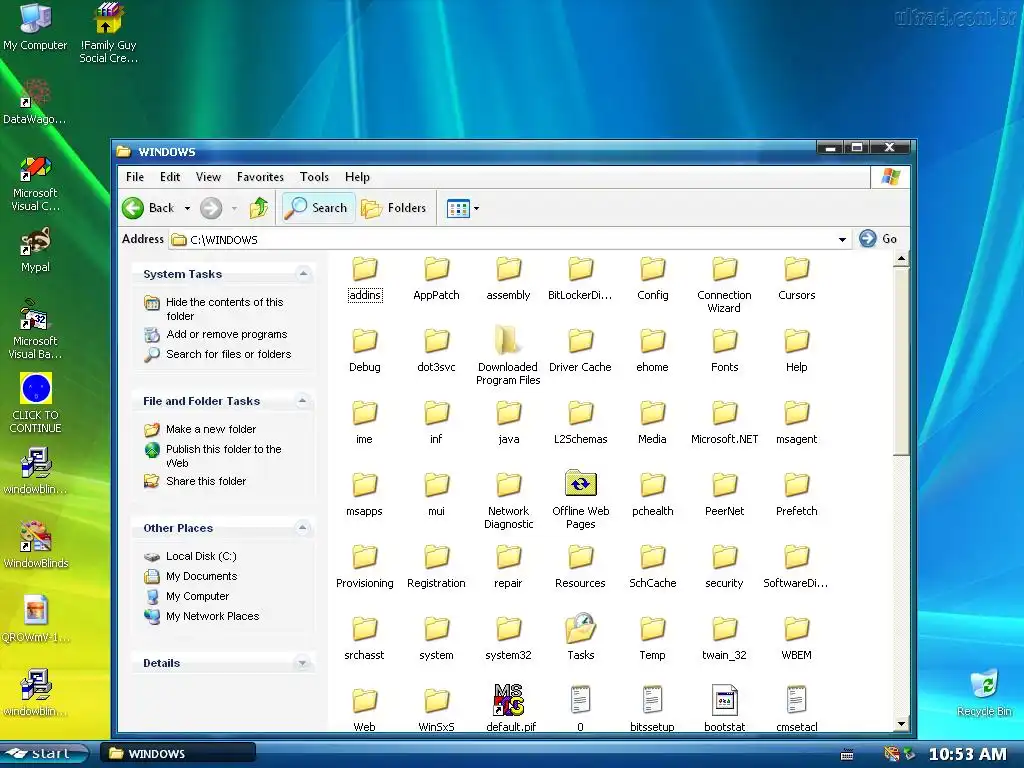Toggle the Folders pane button

tap(394, 208)
